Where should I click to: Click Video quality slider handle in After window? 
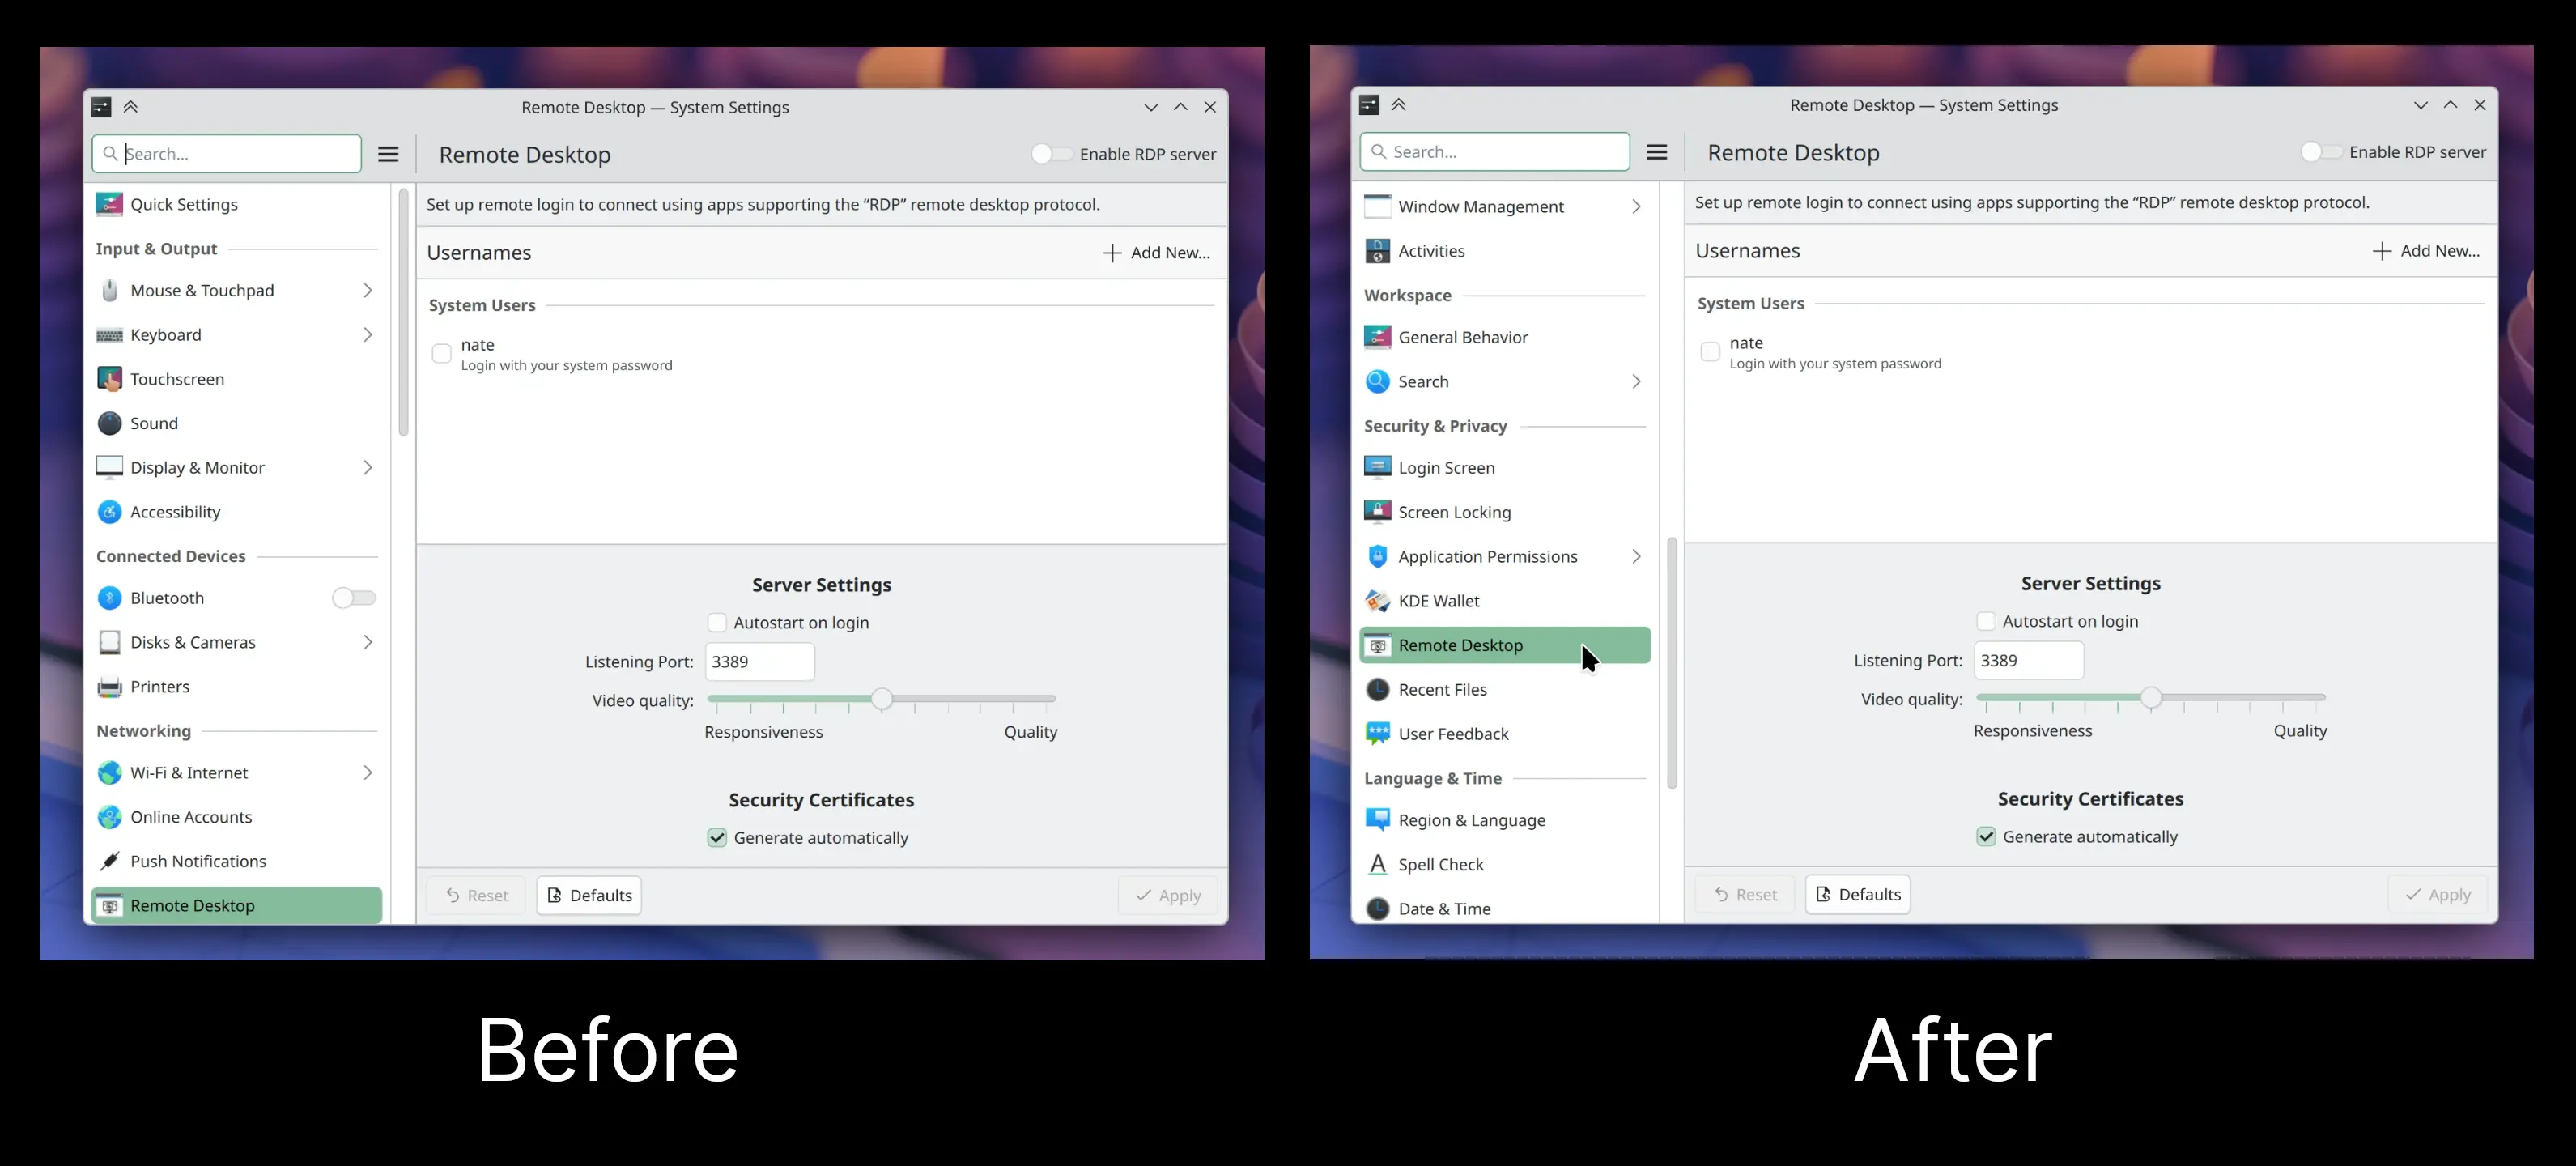[2151, 698]
